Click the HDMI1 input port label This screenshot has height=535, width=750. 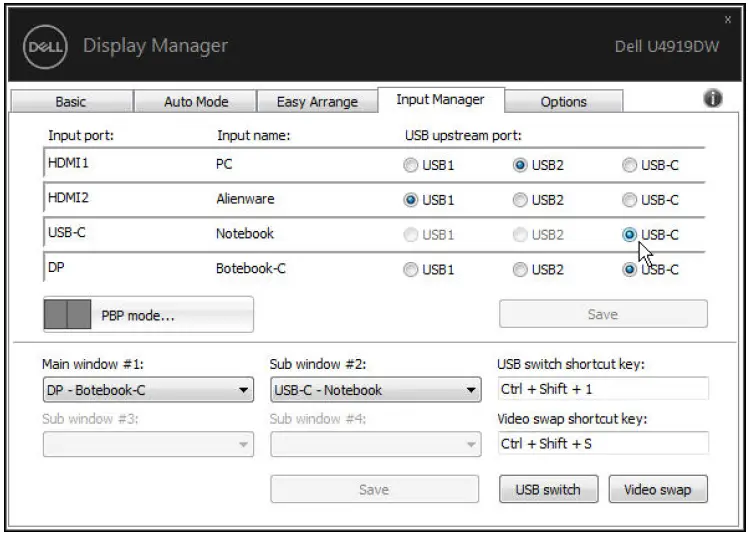click(x=68, y=163)
